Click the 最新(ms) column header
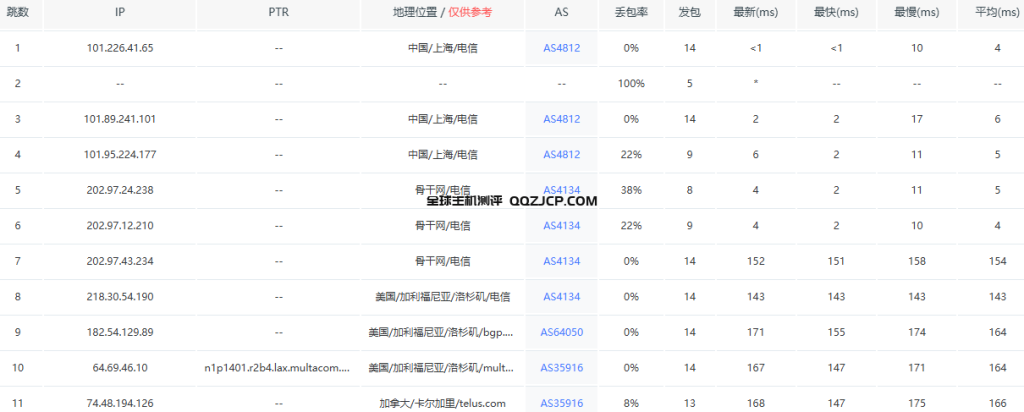The image size is (1024, 412). click(x=756, y=12)
